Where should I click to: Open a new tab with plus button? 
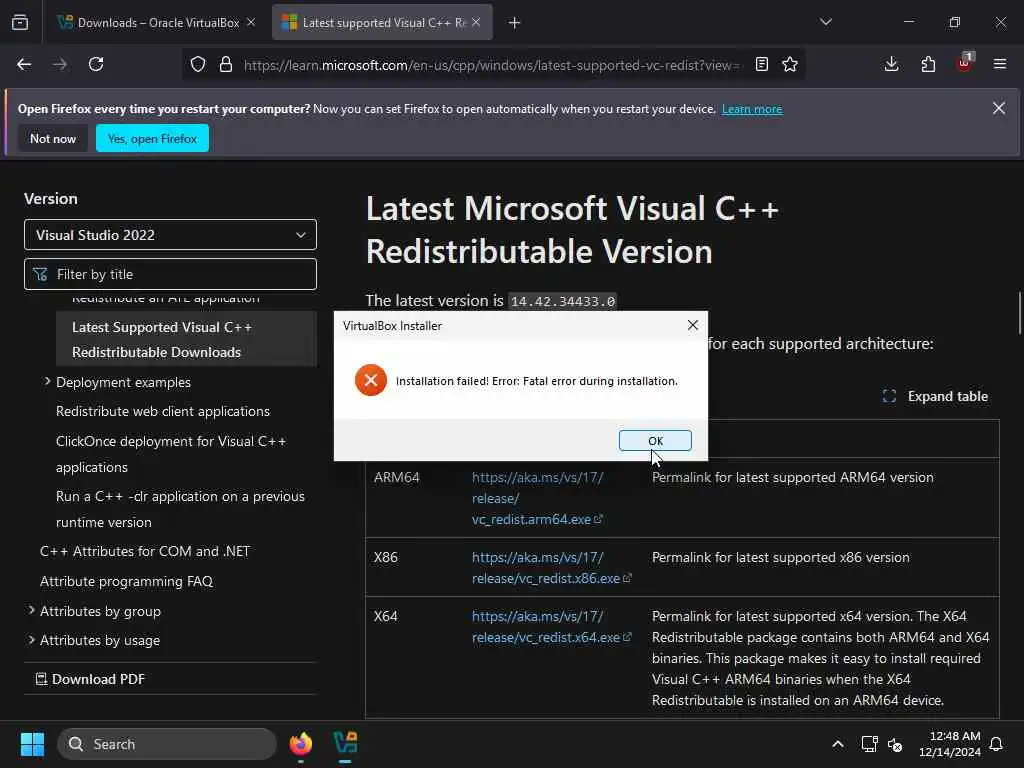515,23
